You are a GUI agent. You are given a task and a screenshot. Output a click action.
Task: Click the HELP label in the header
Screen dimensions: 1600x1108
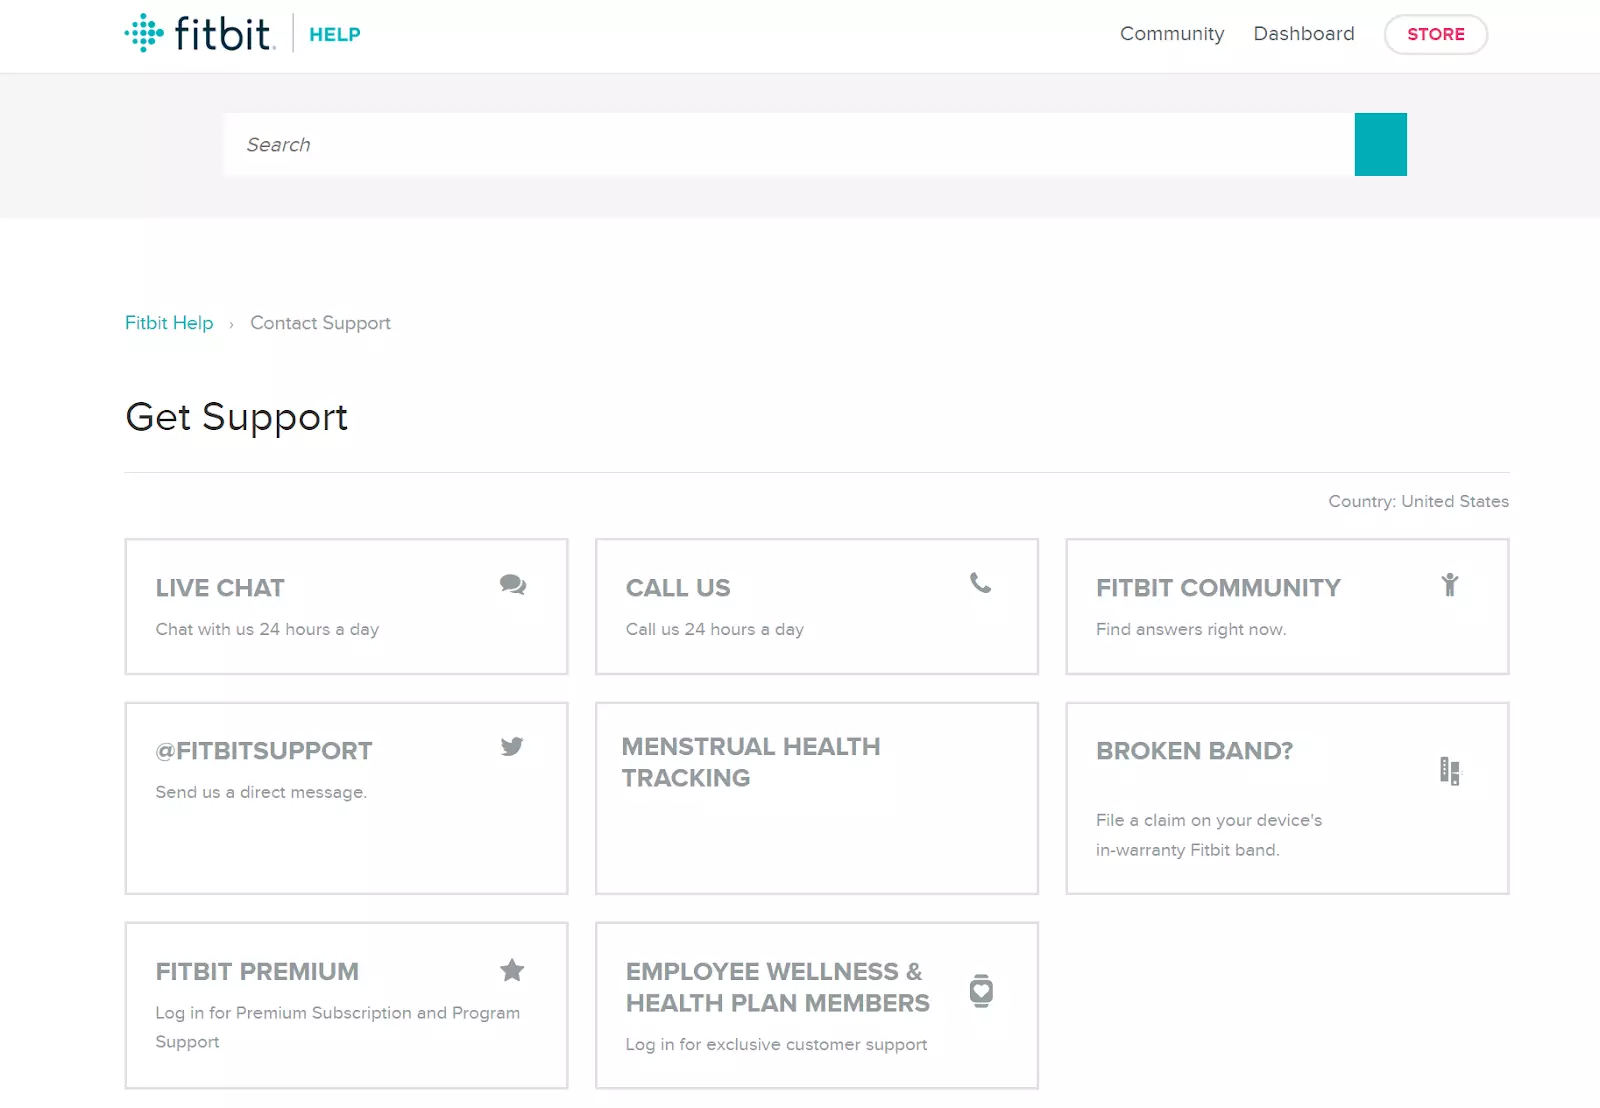tap(335, 34)
